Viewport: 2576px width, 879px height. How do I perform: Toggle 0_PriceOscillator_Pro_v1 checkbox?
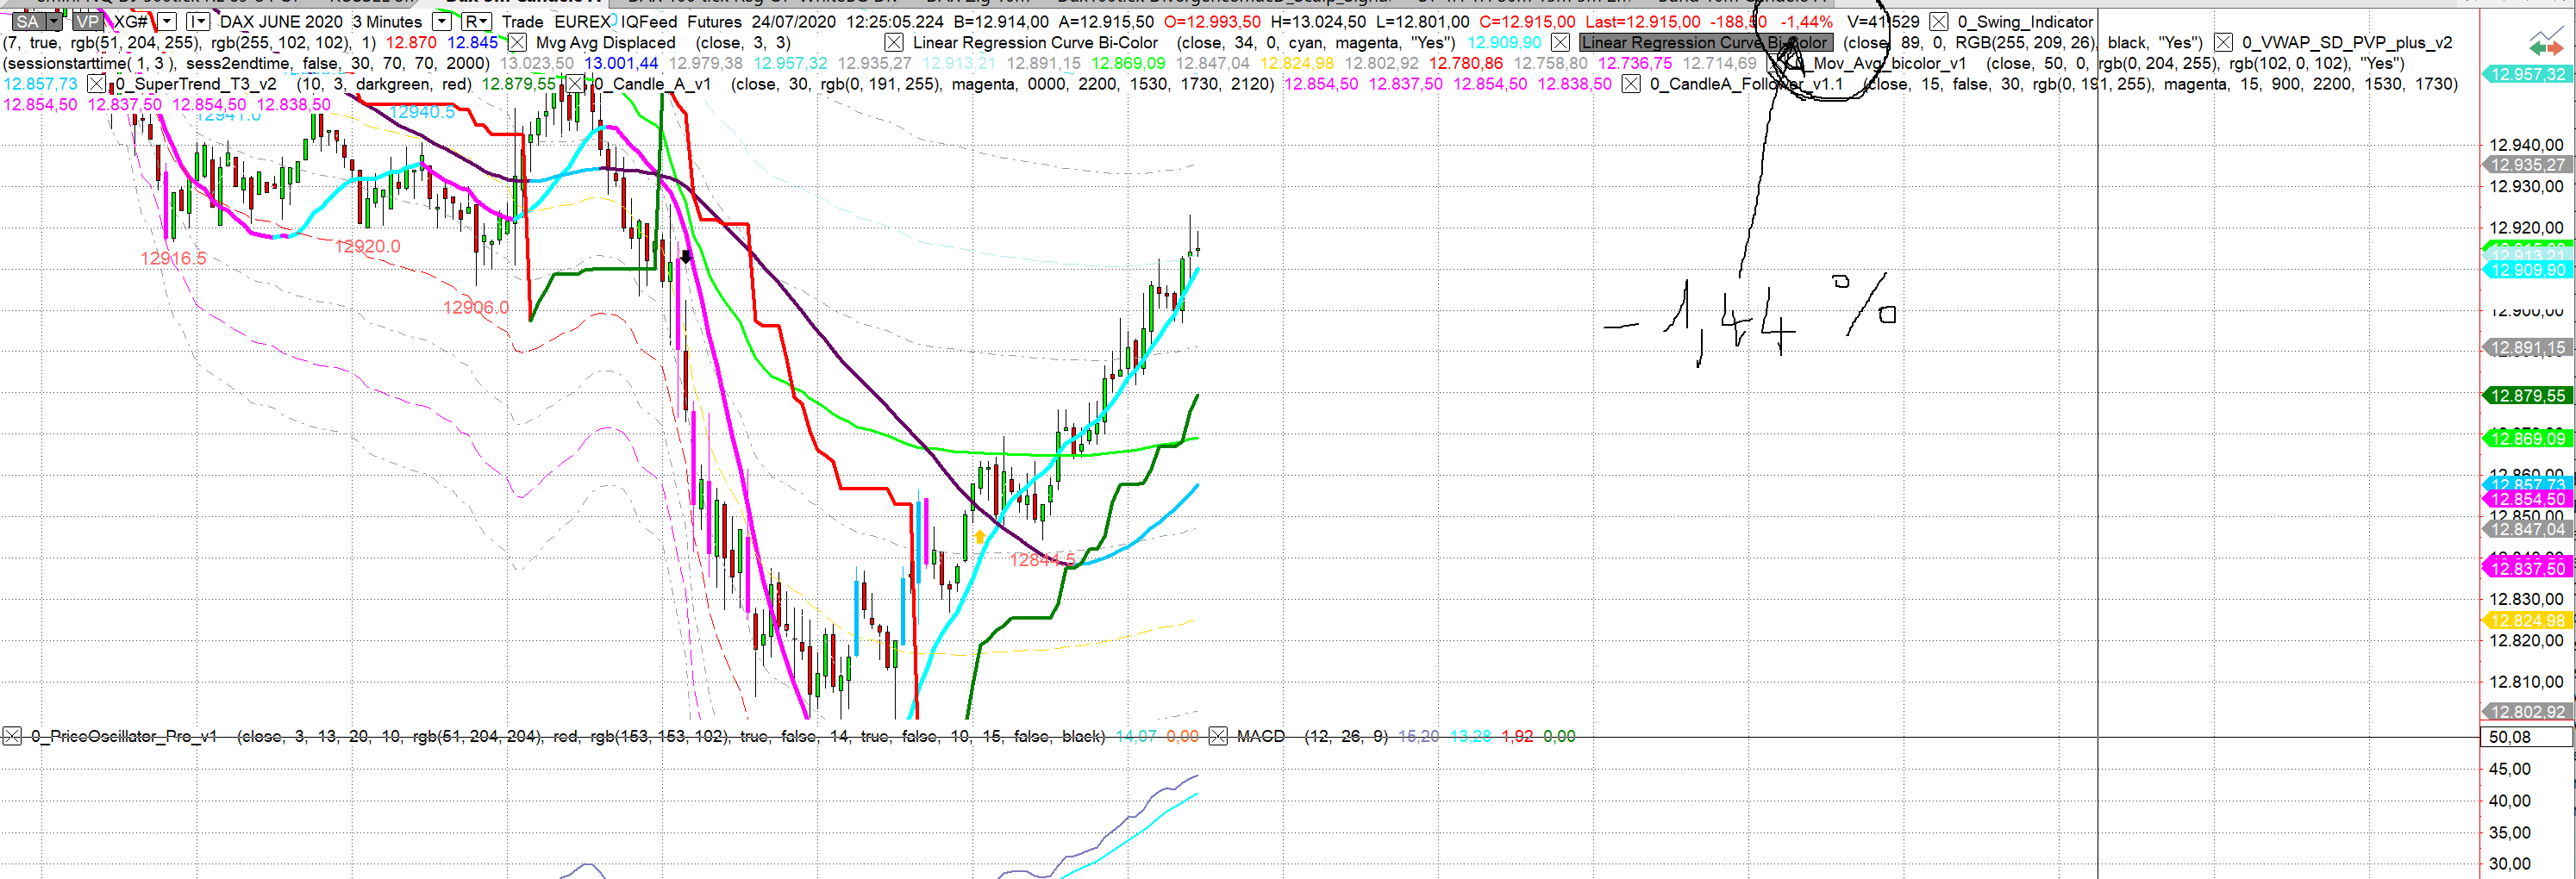pos(12,736)
